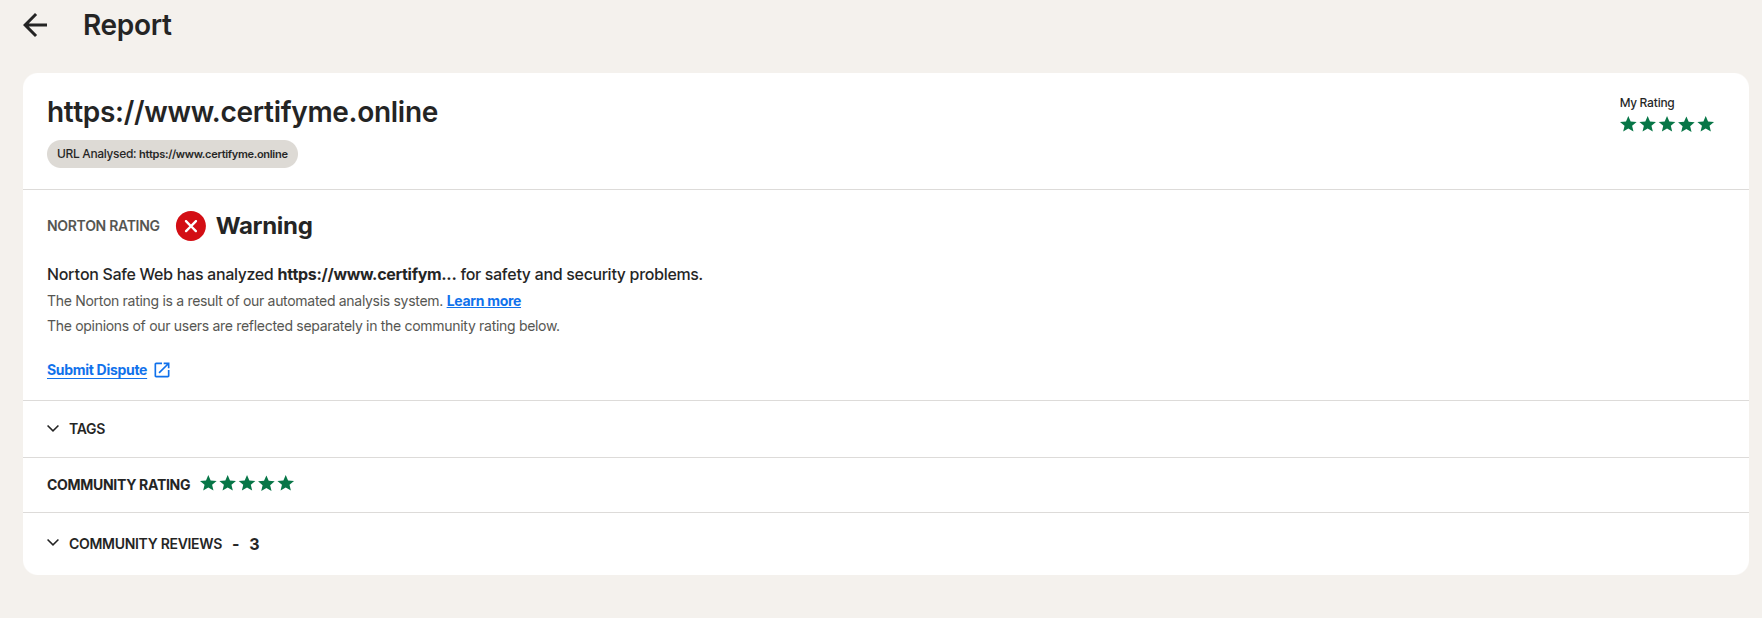Click the COMMUNITY REVIEWS label

[x=146, y=544]
